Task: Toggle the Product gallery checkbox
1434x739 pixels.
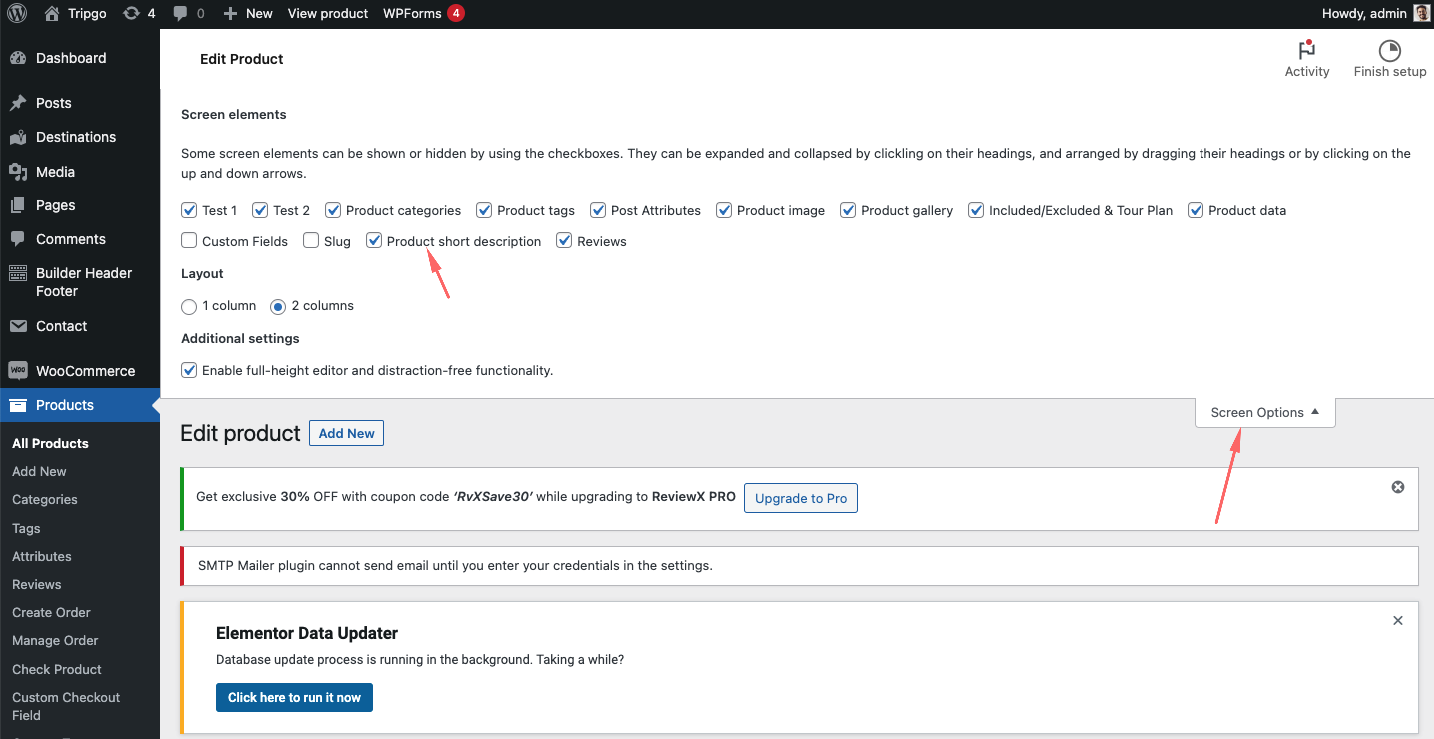Action: coord(848,210)
